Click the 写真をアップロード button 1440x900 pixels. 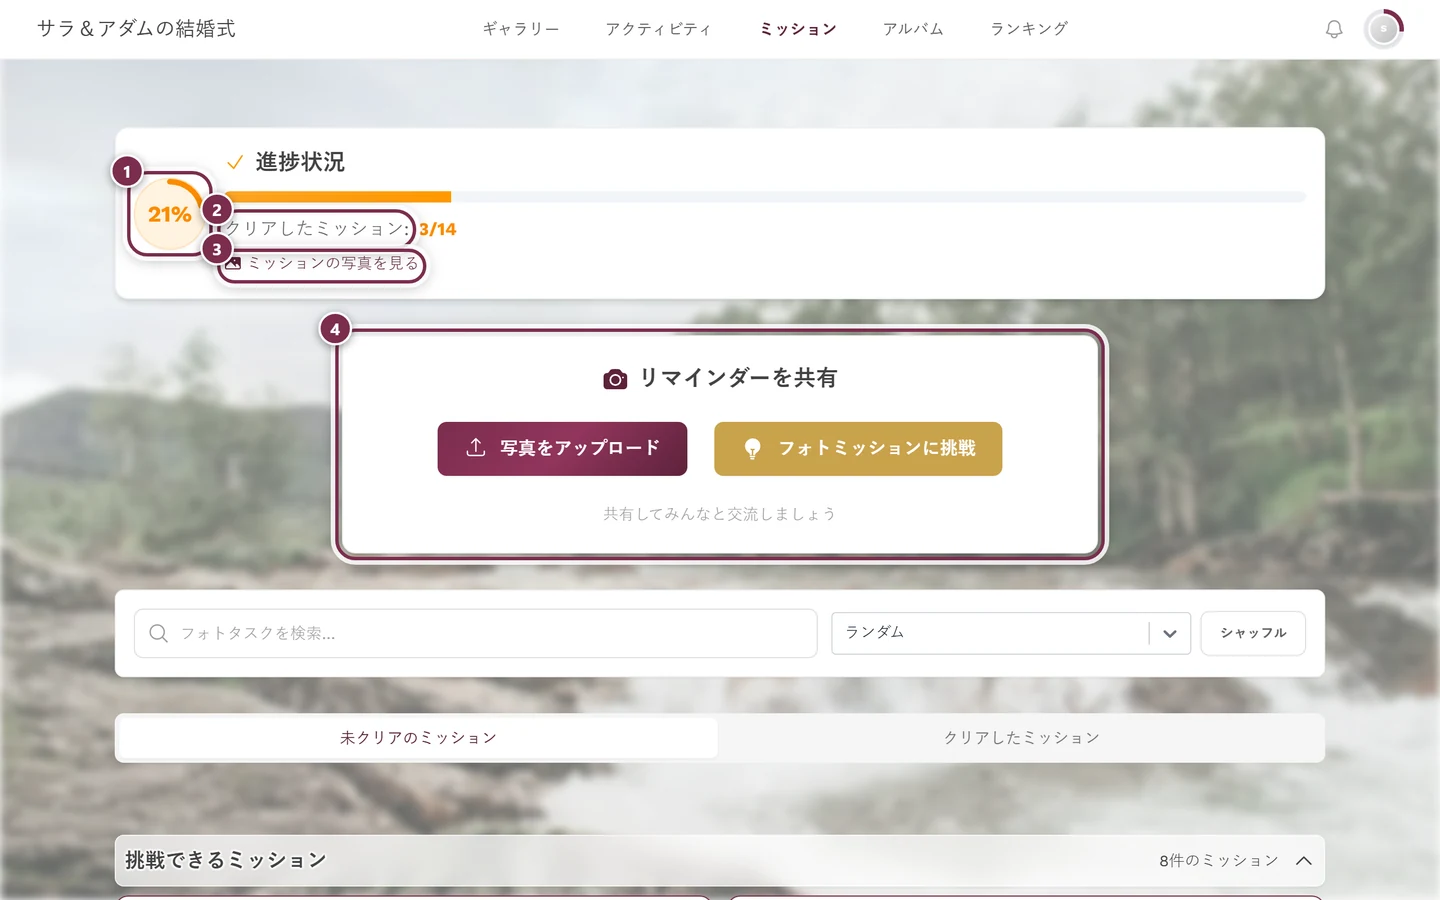click(x=562, y=449)
